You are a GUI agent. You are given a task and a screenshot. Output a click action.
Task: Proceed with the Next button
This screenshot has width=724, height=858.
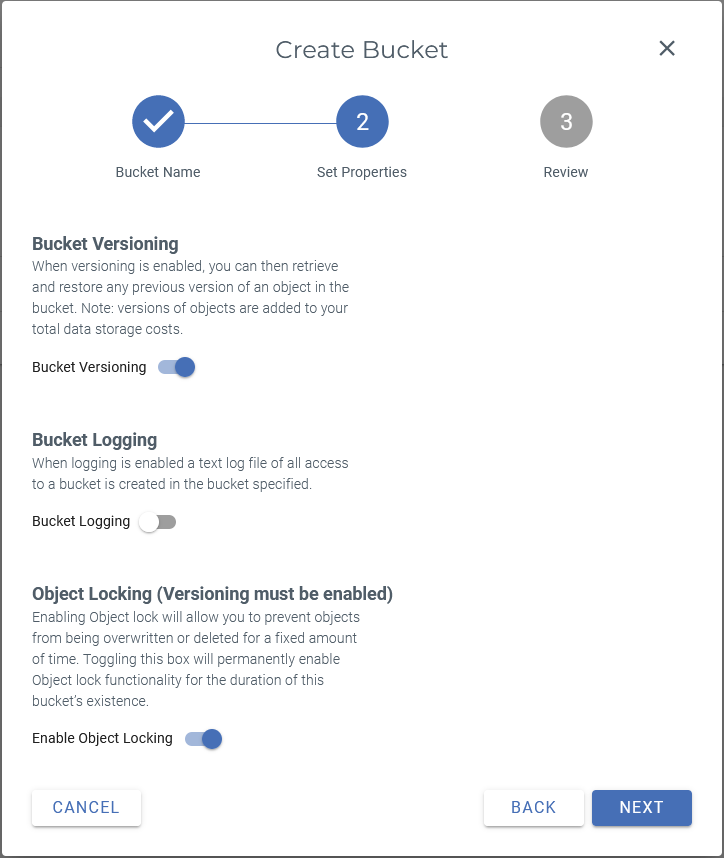pyautogui.click(x=641, y=808)
